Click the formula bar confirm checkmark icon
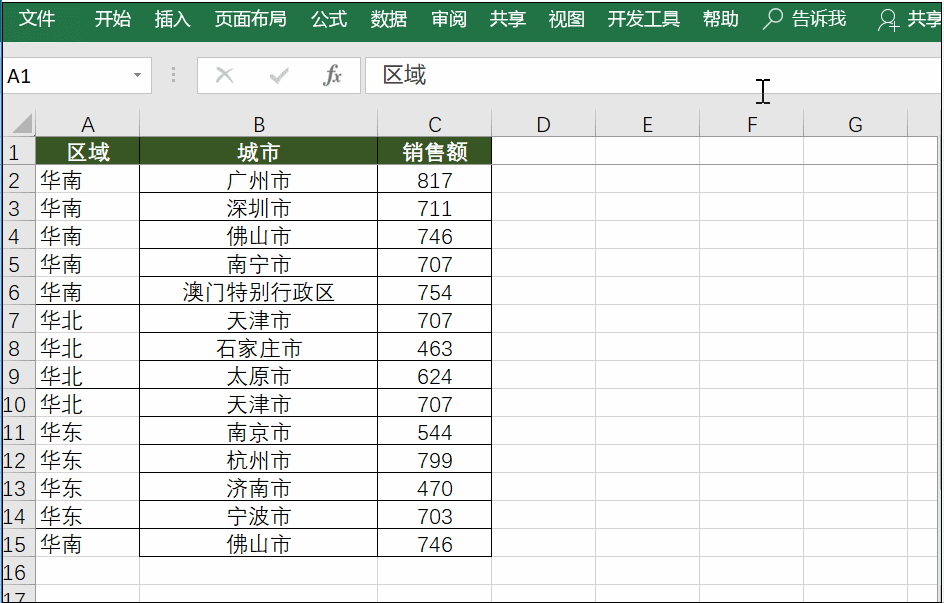Image resolution: width=944 pixels, height=603 pixels. coord(279,76)
